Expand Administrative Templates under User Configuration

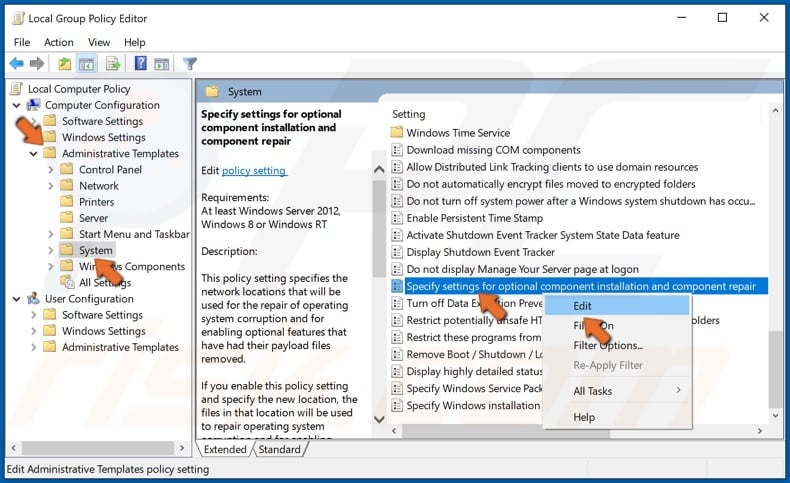(x=34, y=347)
